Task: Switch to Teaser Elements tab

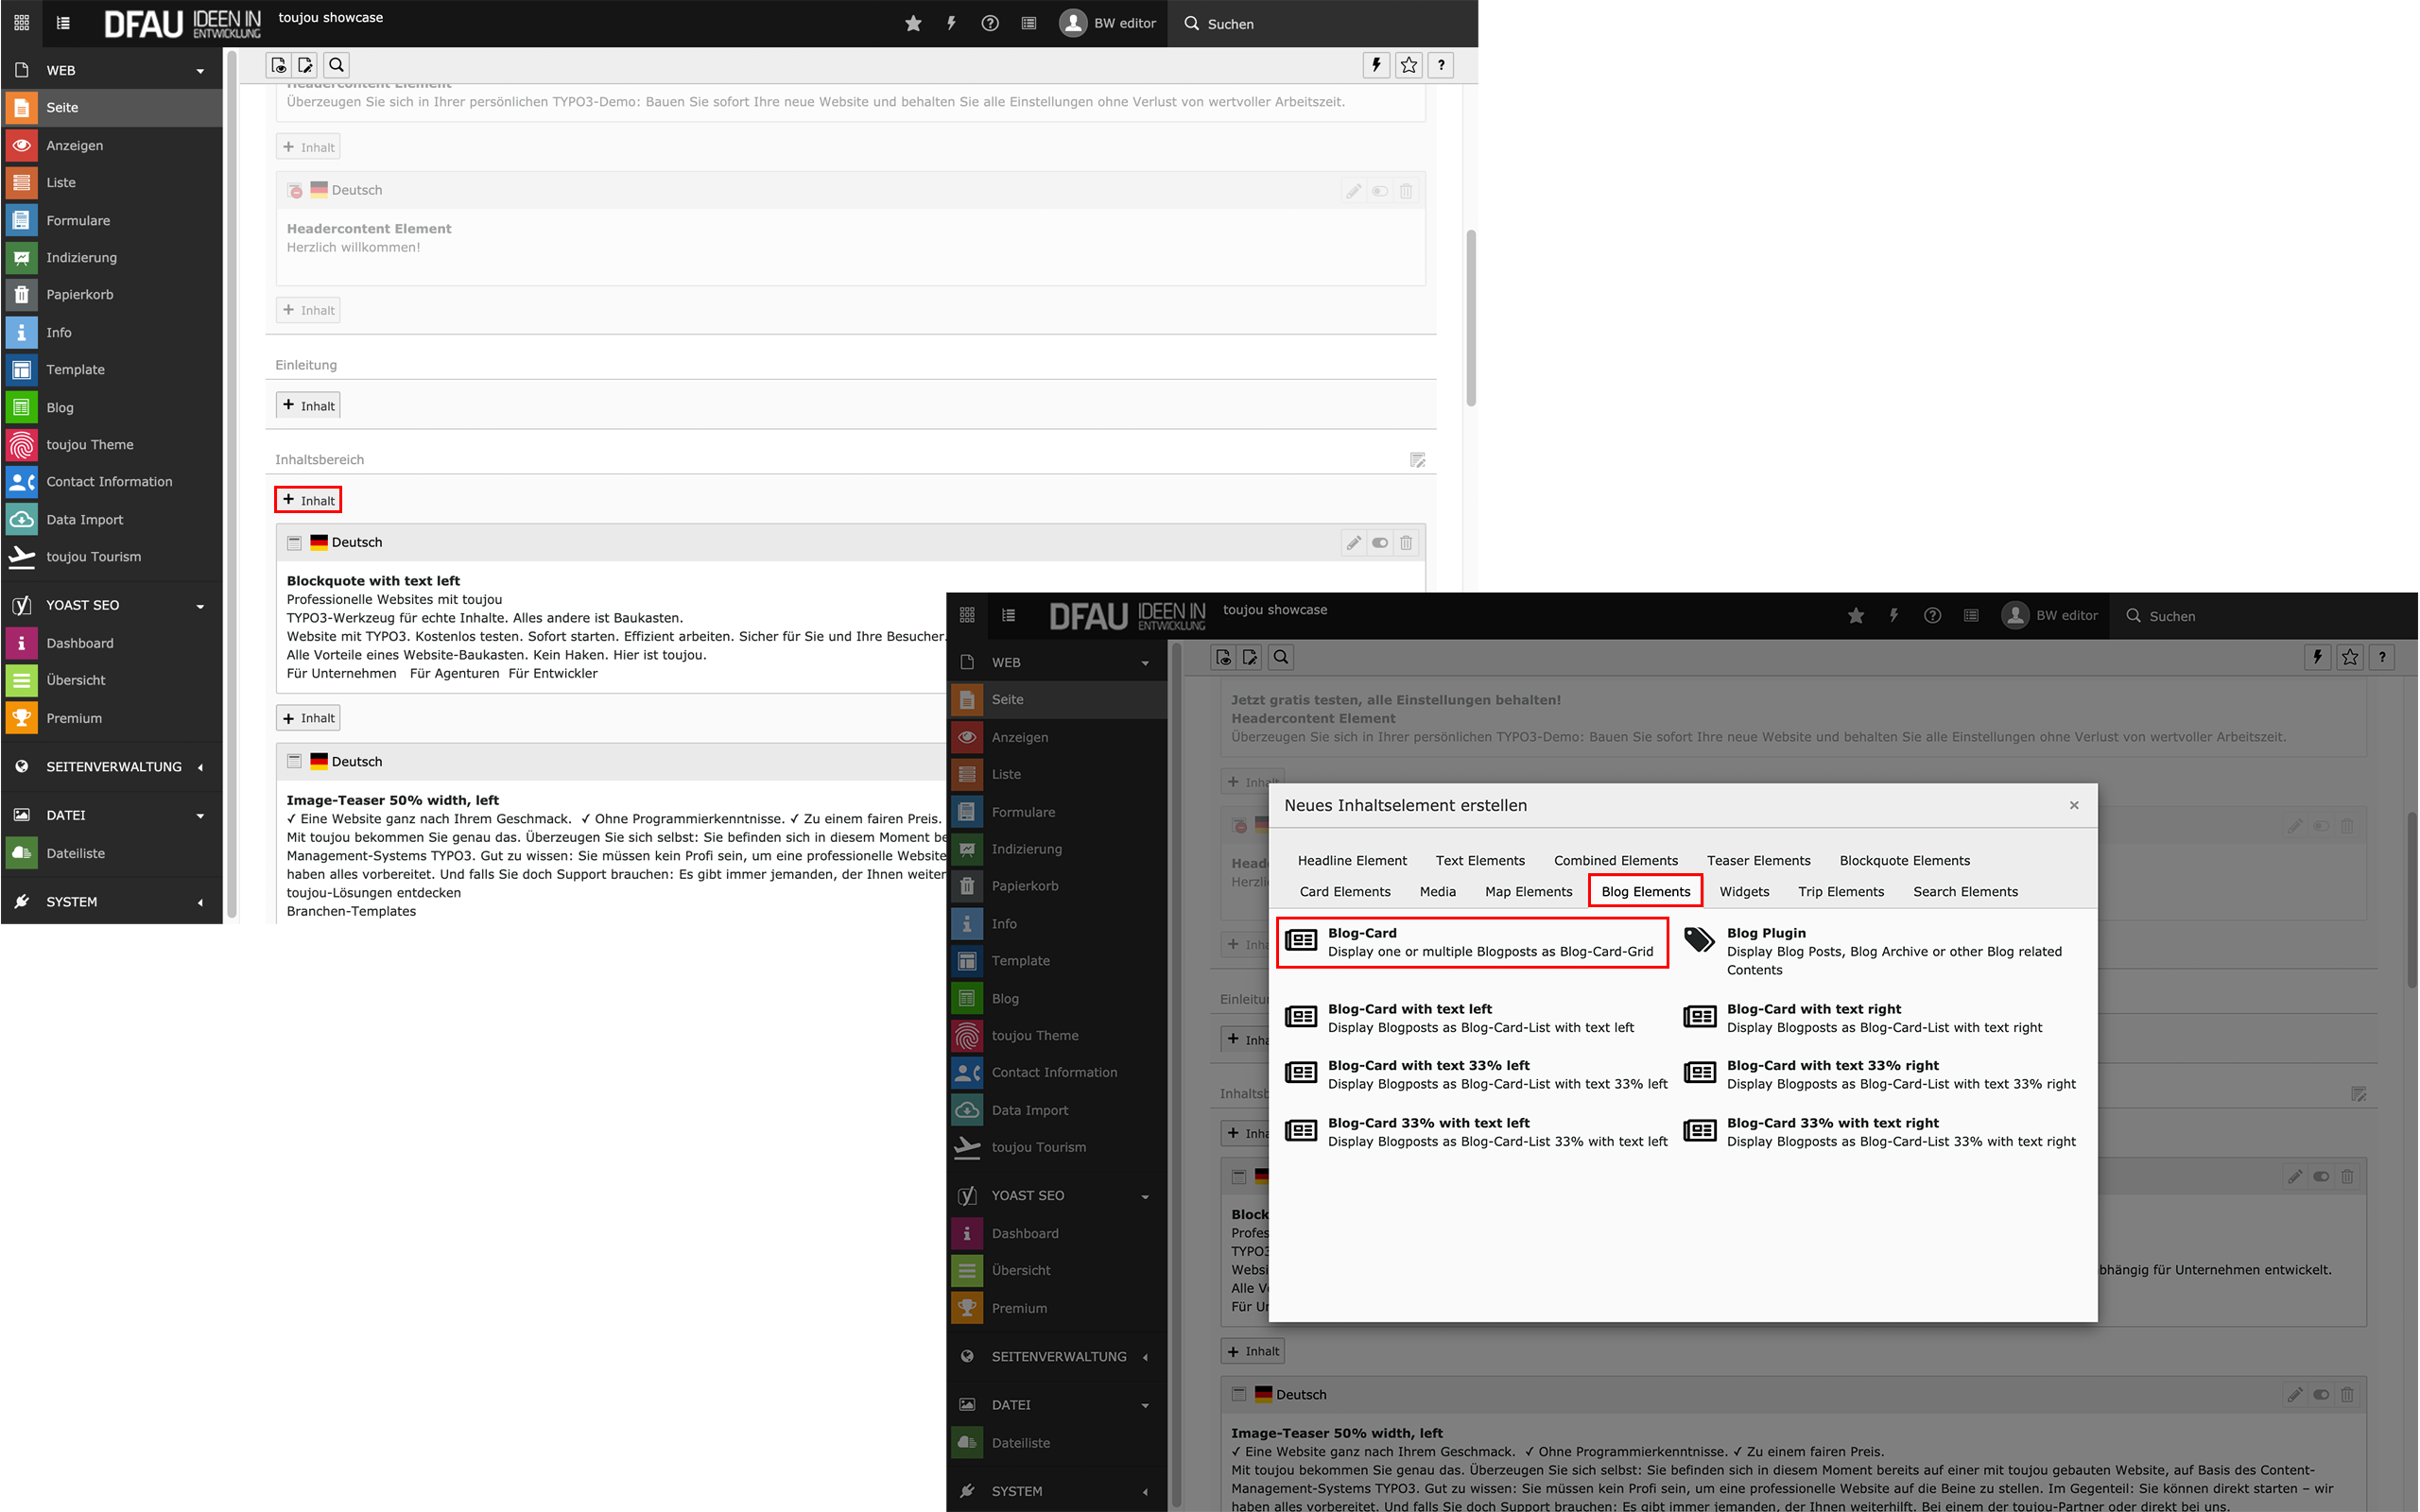Action: tap(1758, 860)
